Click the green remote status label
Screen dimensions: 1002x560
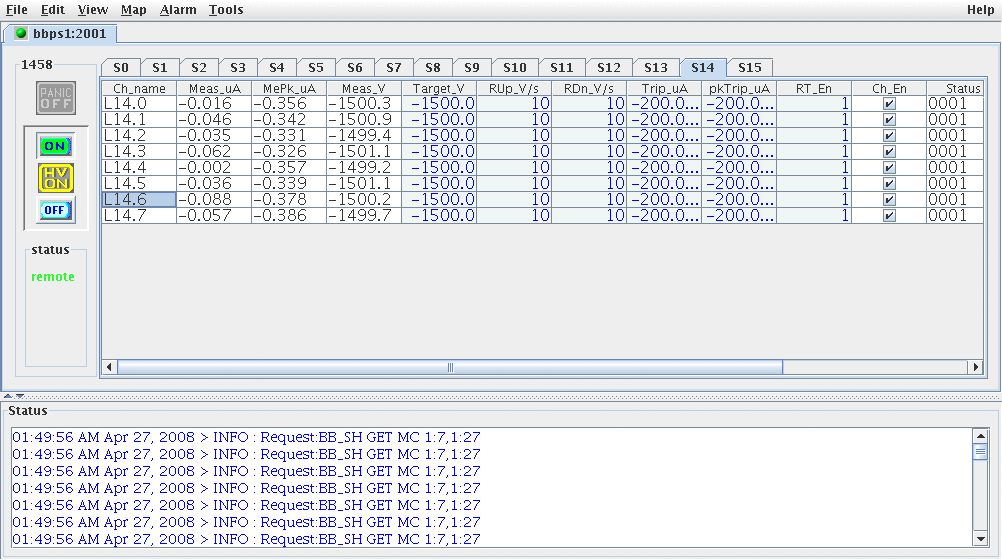53,277
